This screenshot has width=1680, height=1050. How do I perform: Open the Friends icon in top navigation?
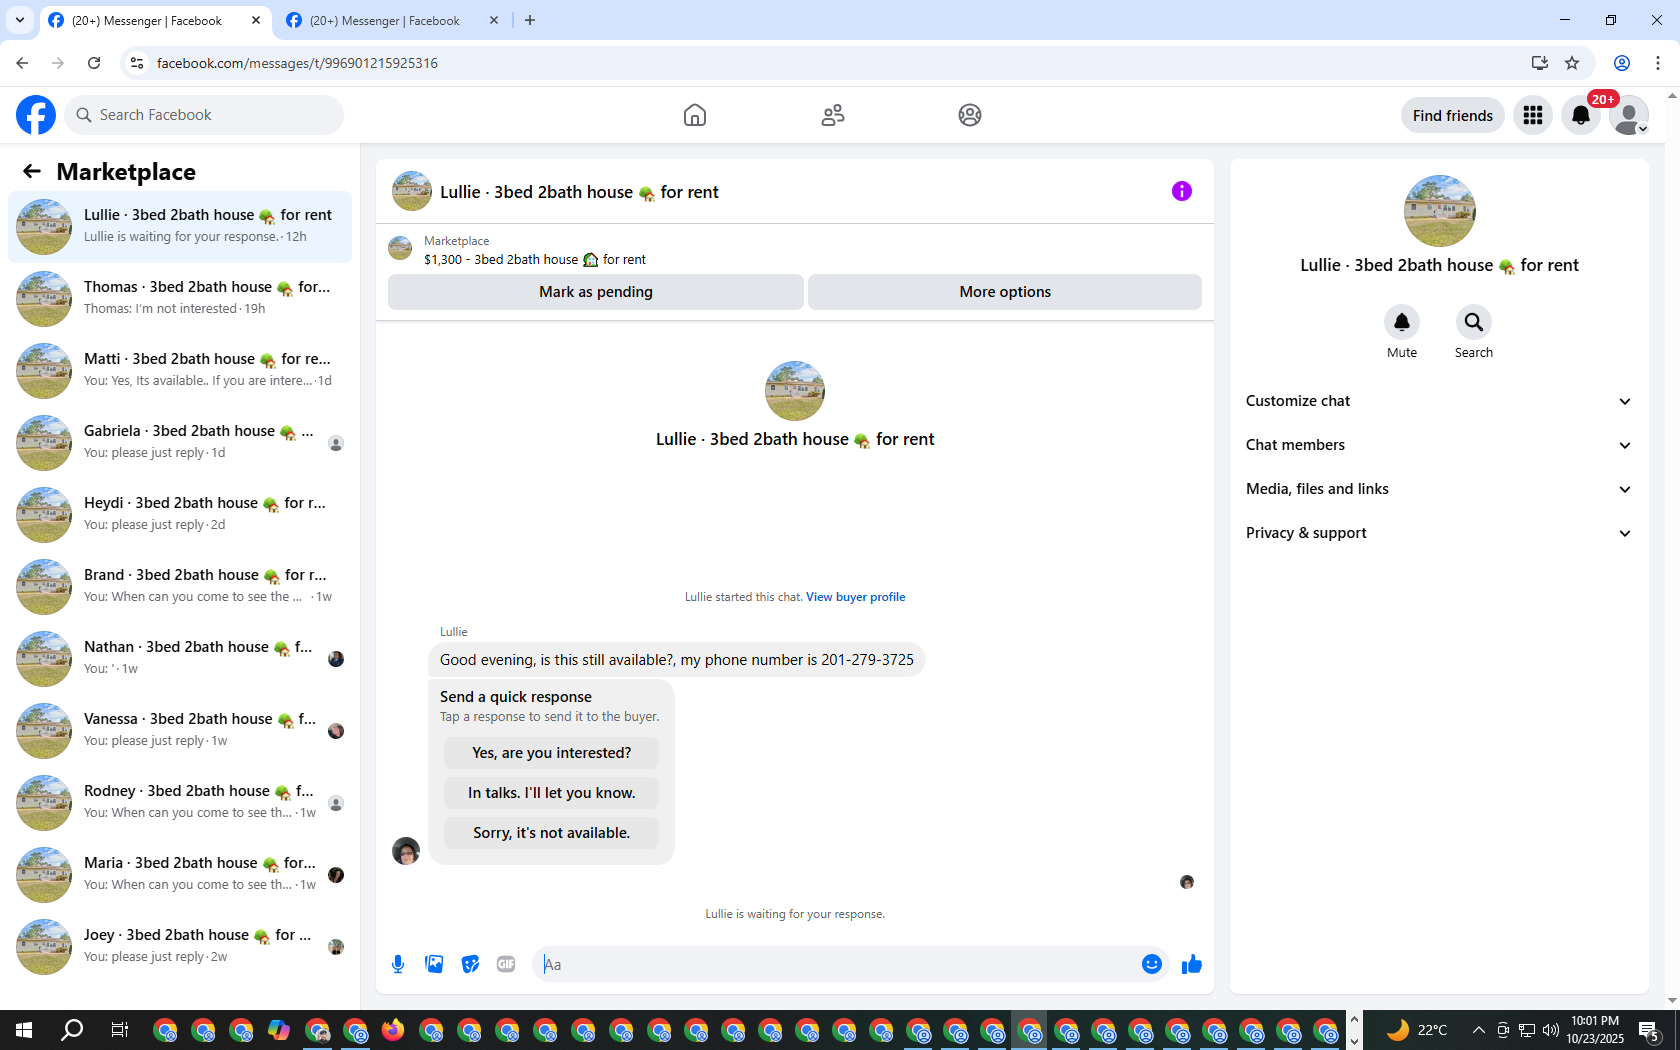(x=832, y=115)
